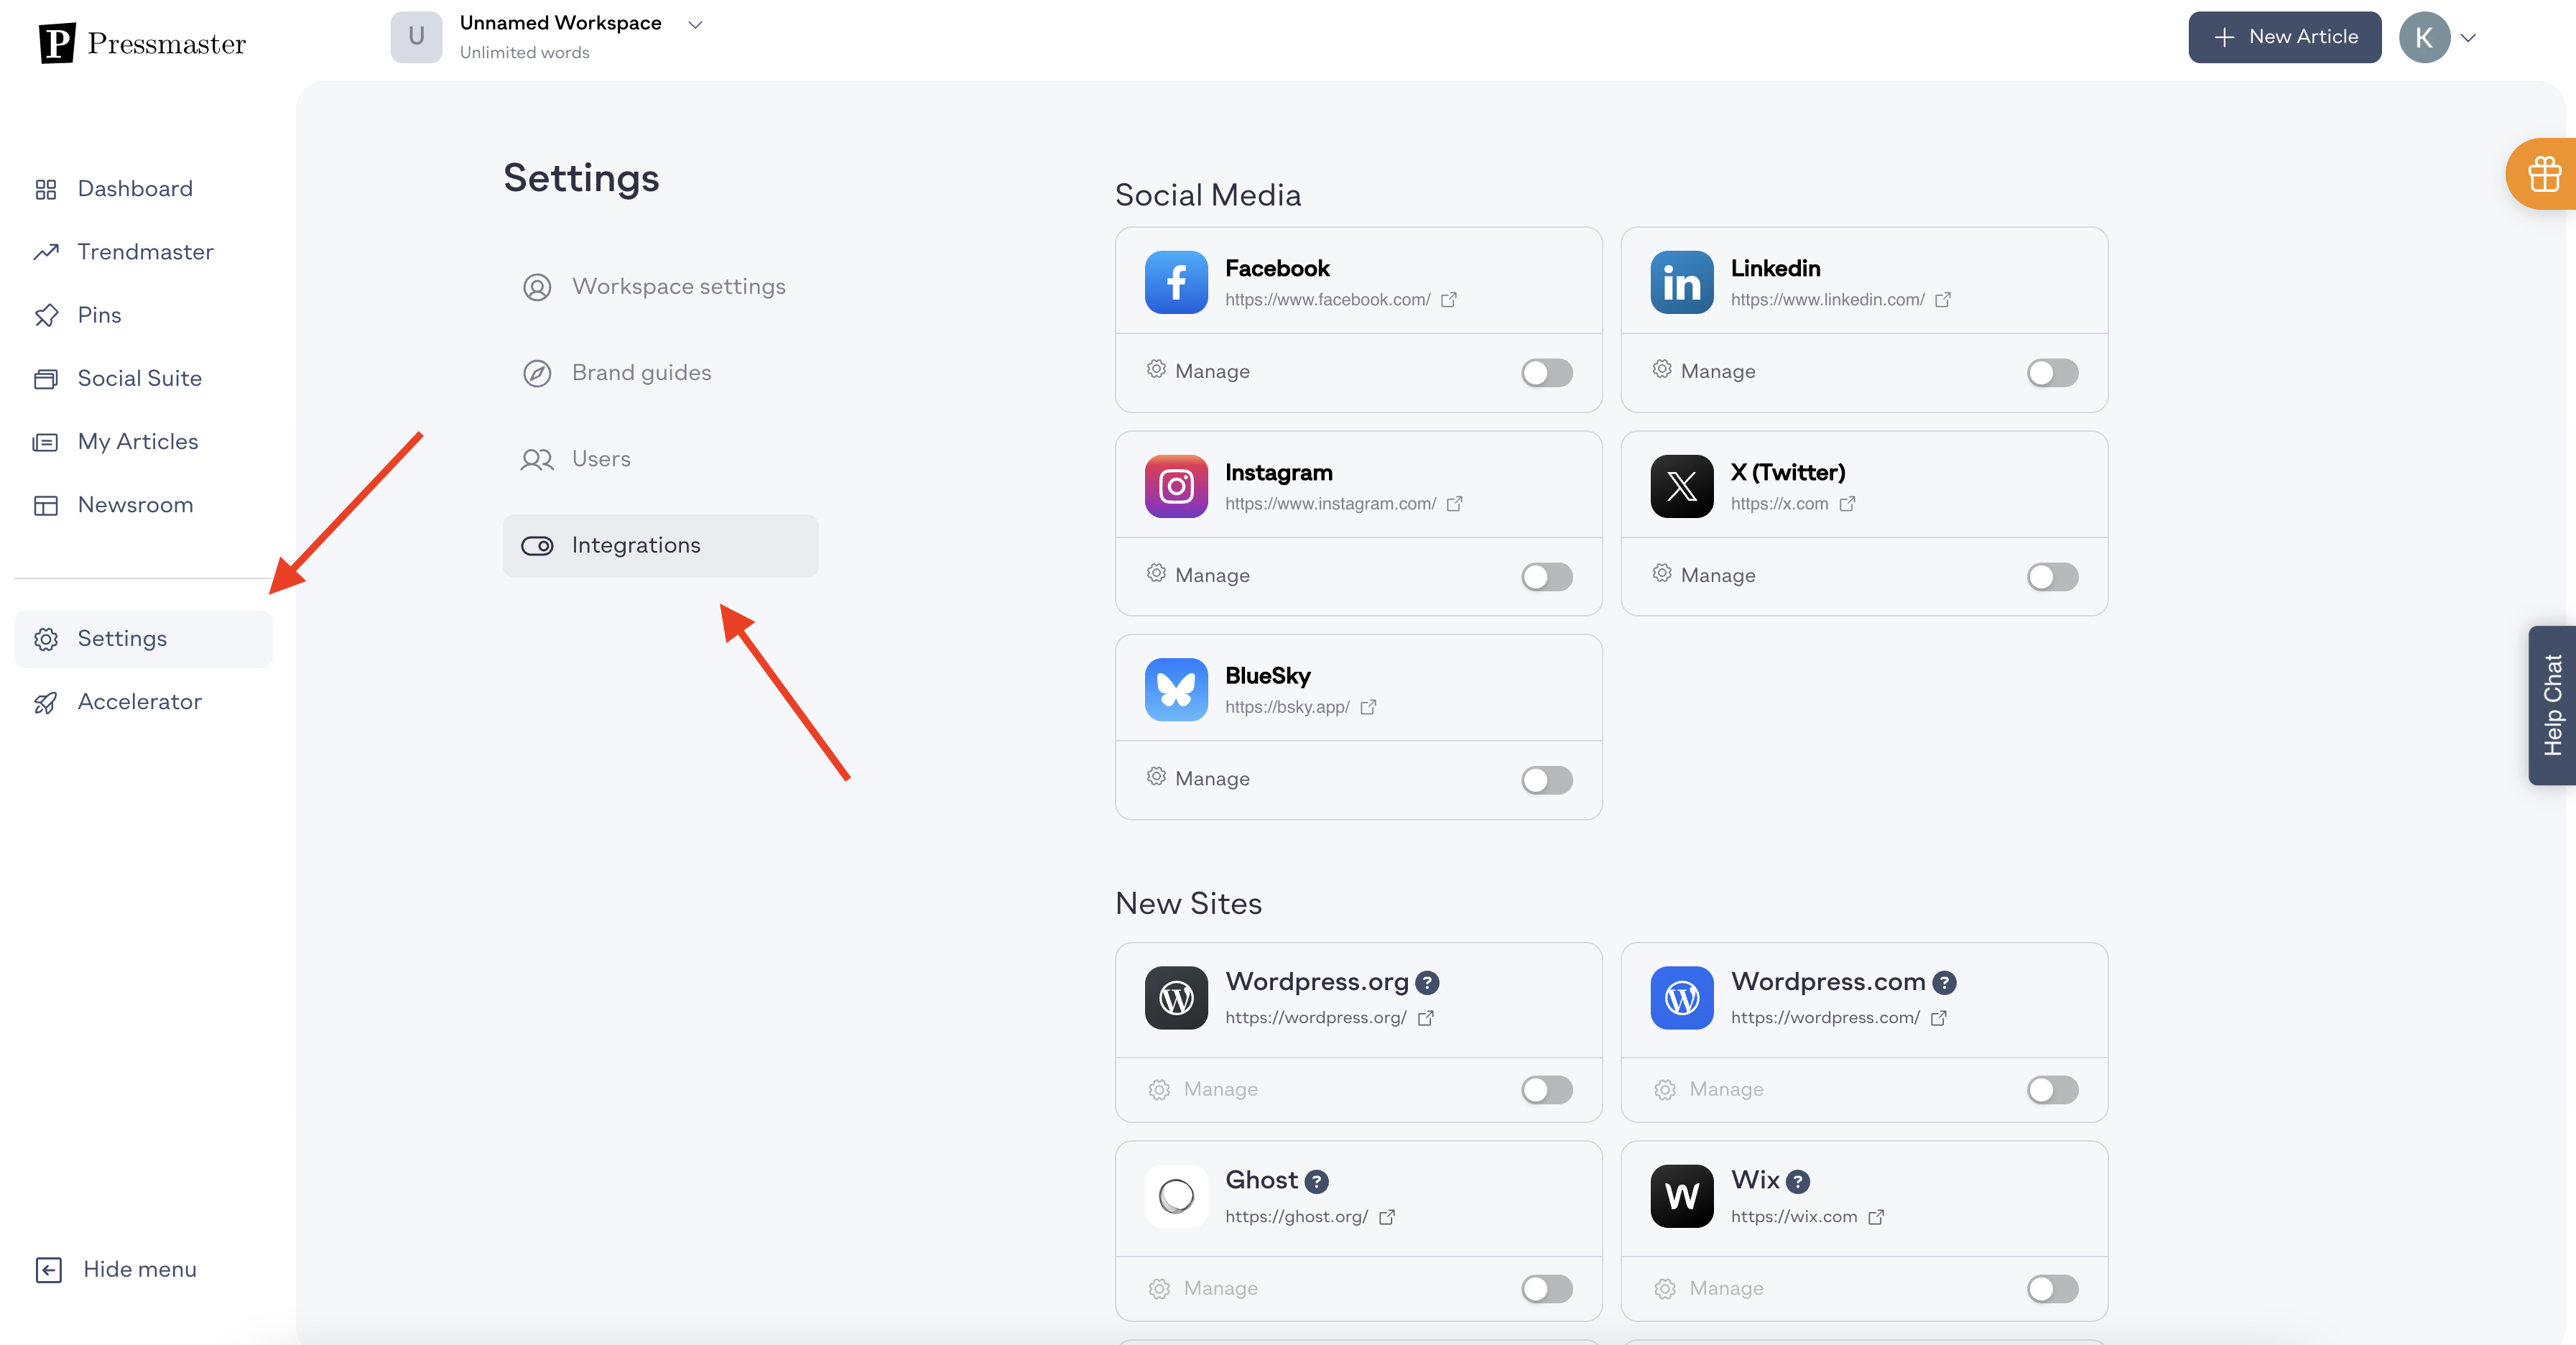Click the ghost.org external-link icon

click(1387, 1217)
